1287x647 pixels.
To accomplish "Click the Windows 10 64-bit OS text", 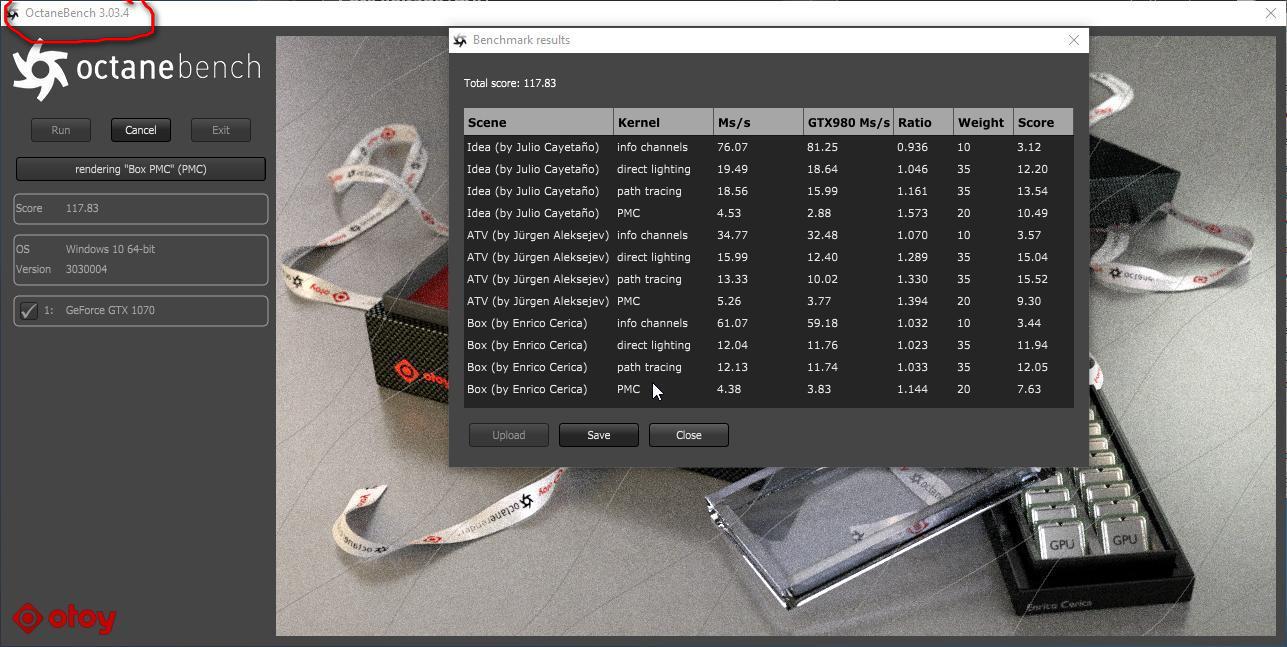I will pyautogui.click(x=110, y=249).
